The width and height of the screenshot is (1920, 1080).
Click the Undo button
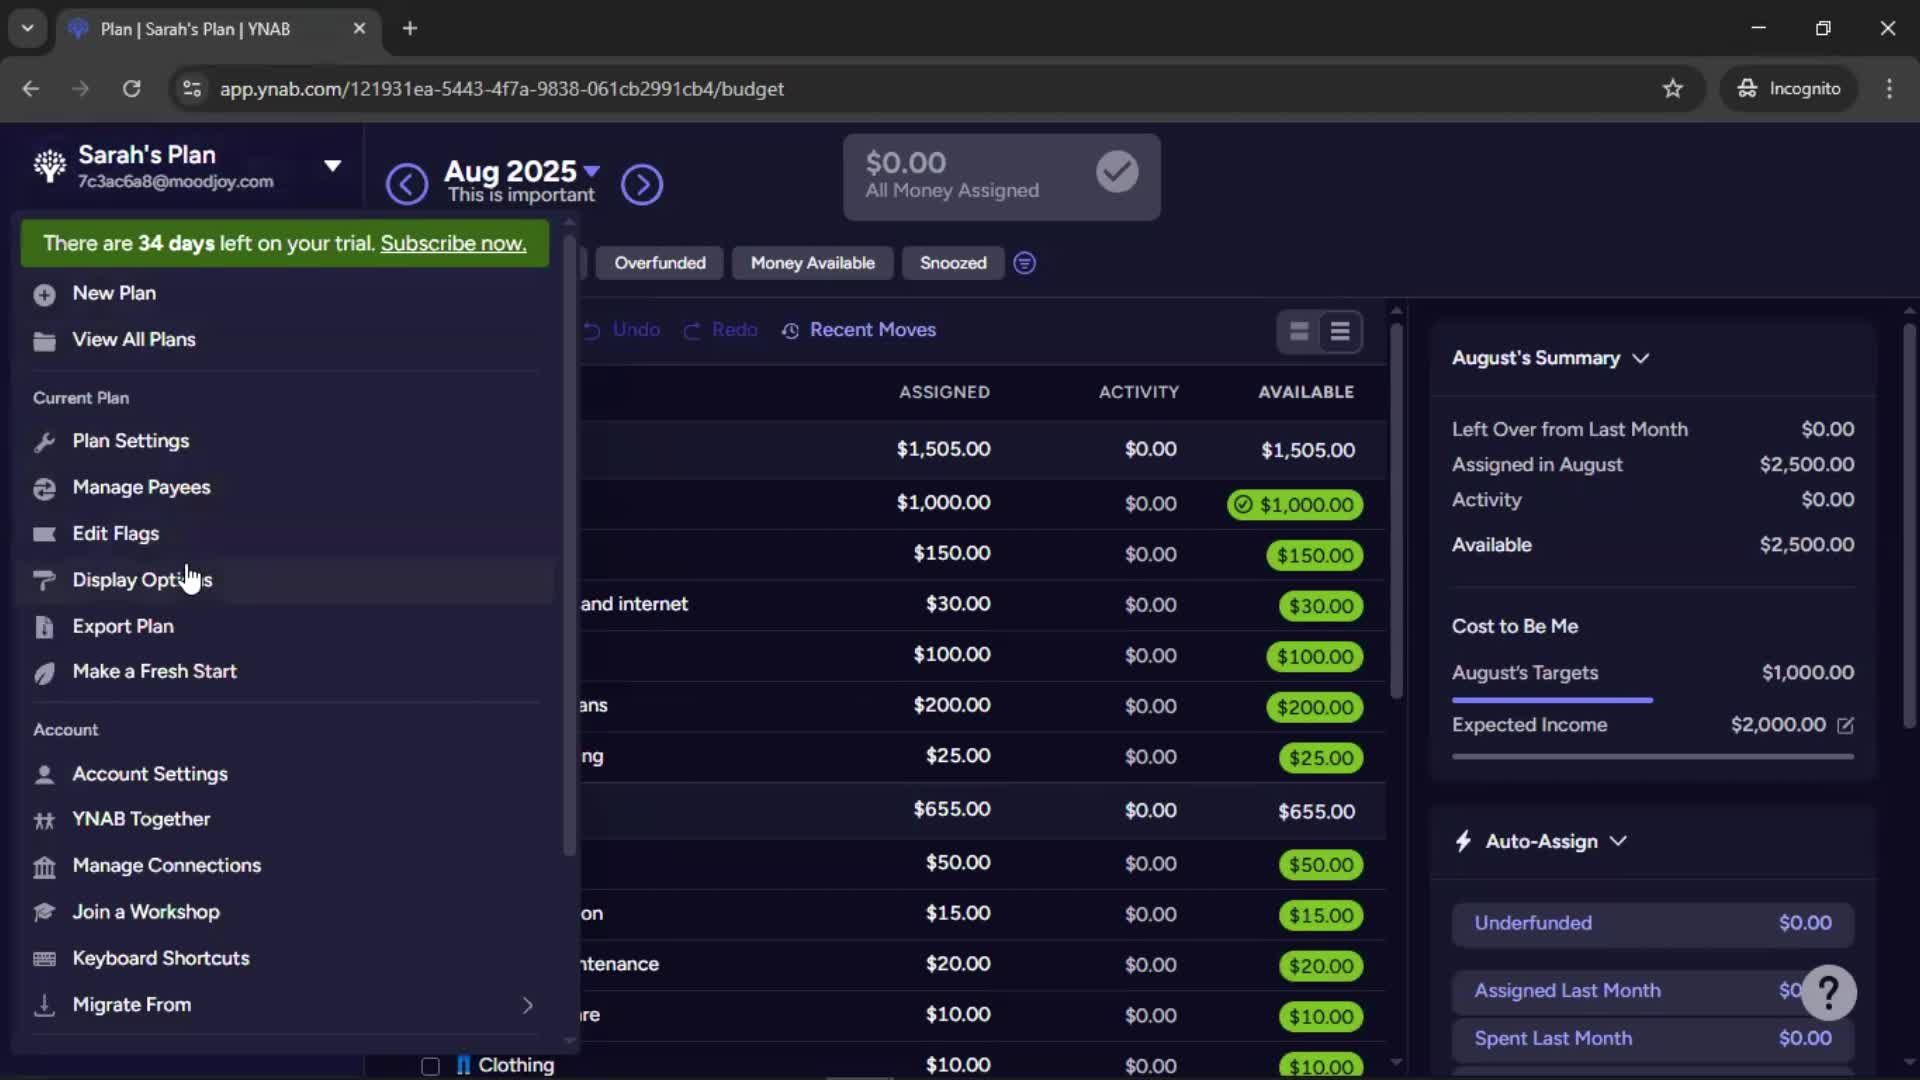pyautogui.click(x=621, y=330)
